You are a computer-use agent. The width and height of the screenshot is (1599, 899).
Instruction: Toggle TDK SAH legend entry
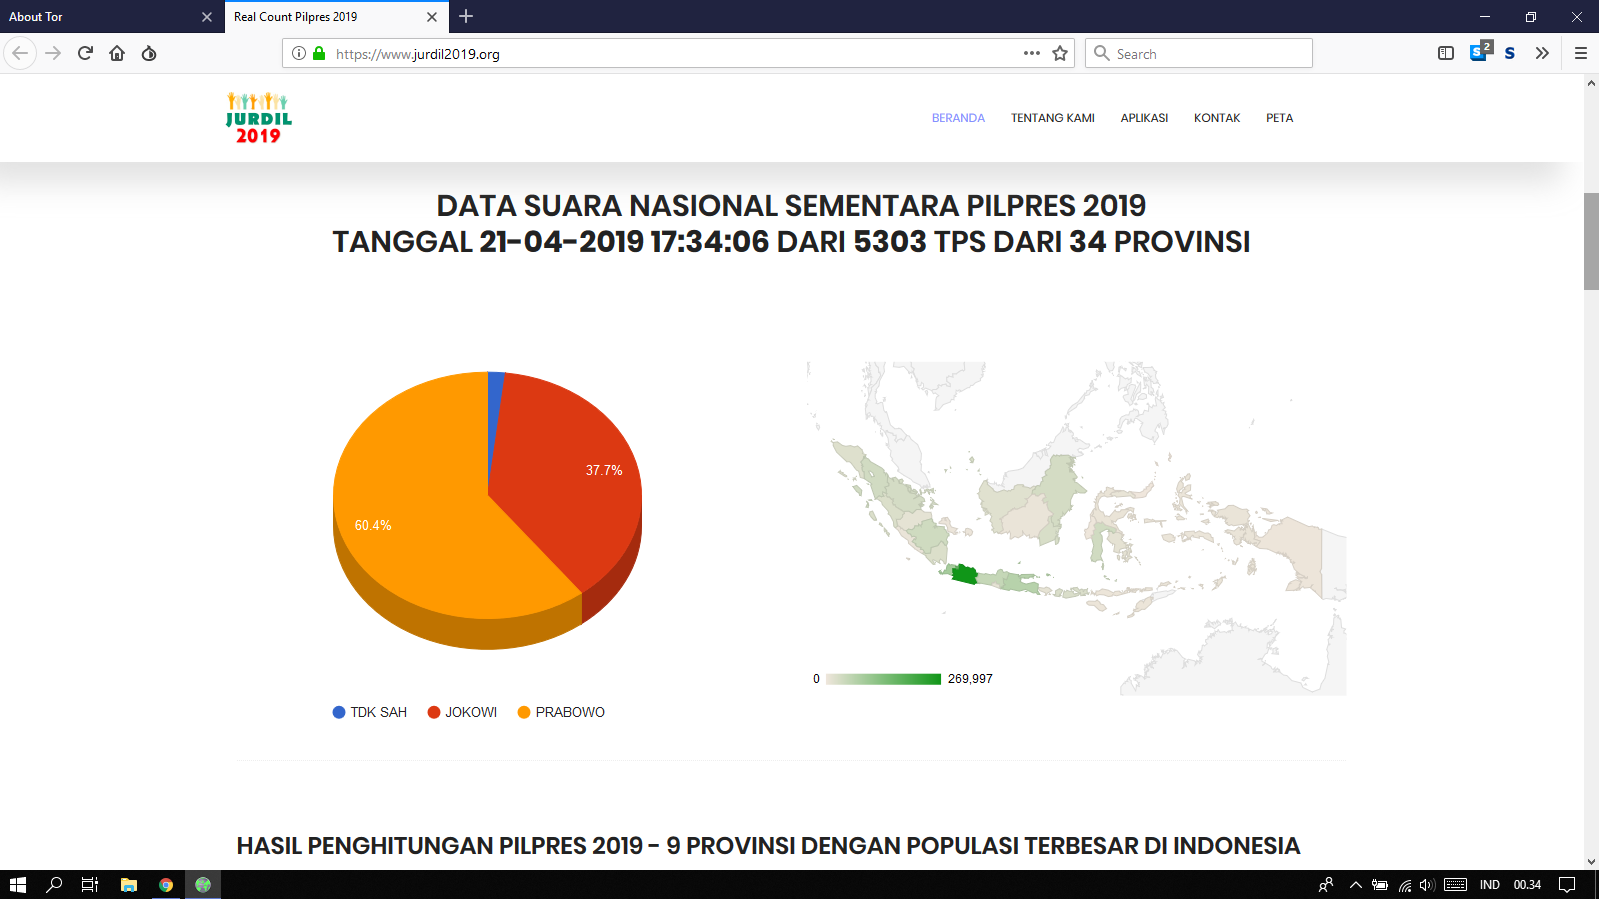tap(370, 712)
